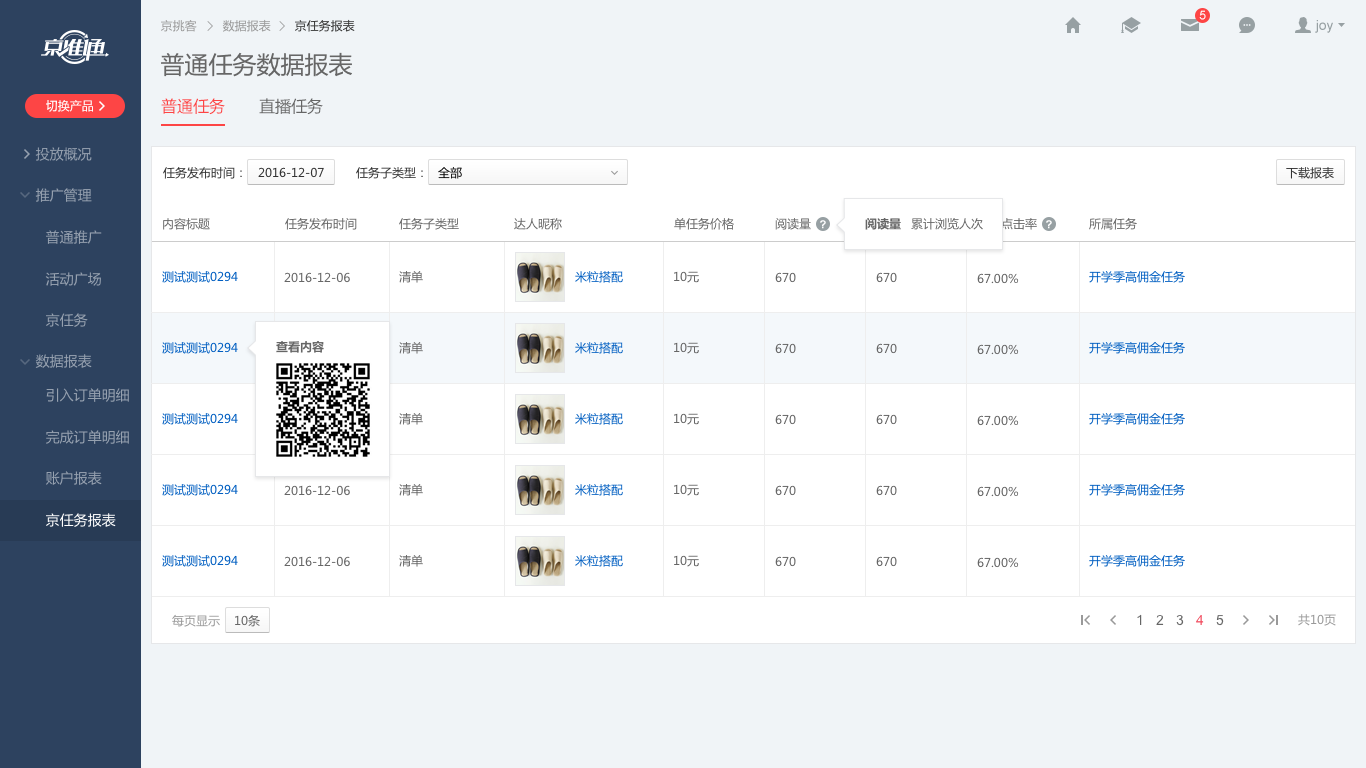Open the mail inbox with 5 notifications

click(x=1189, y=26)
